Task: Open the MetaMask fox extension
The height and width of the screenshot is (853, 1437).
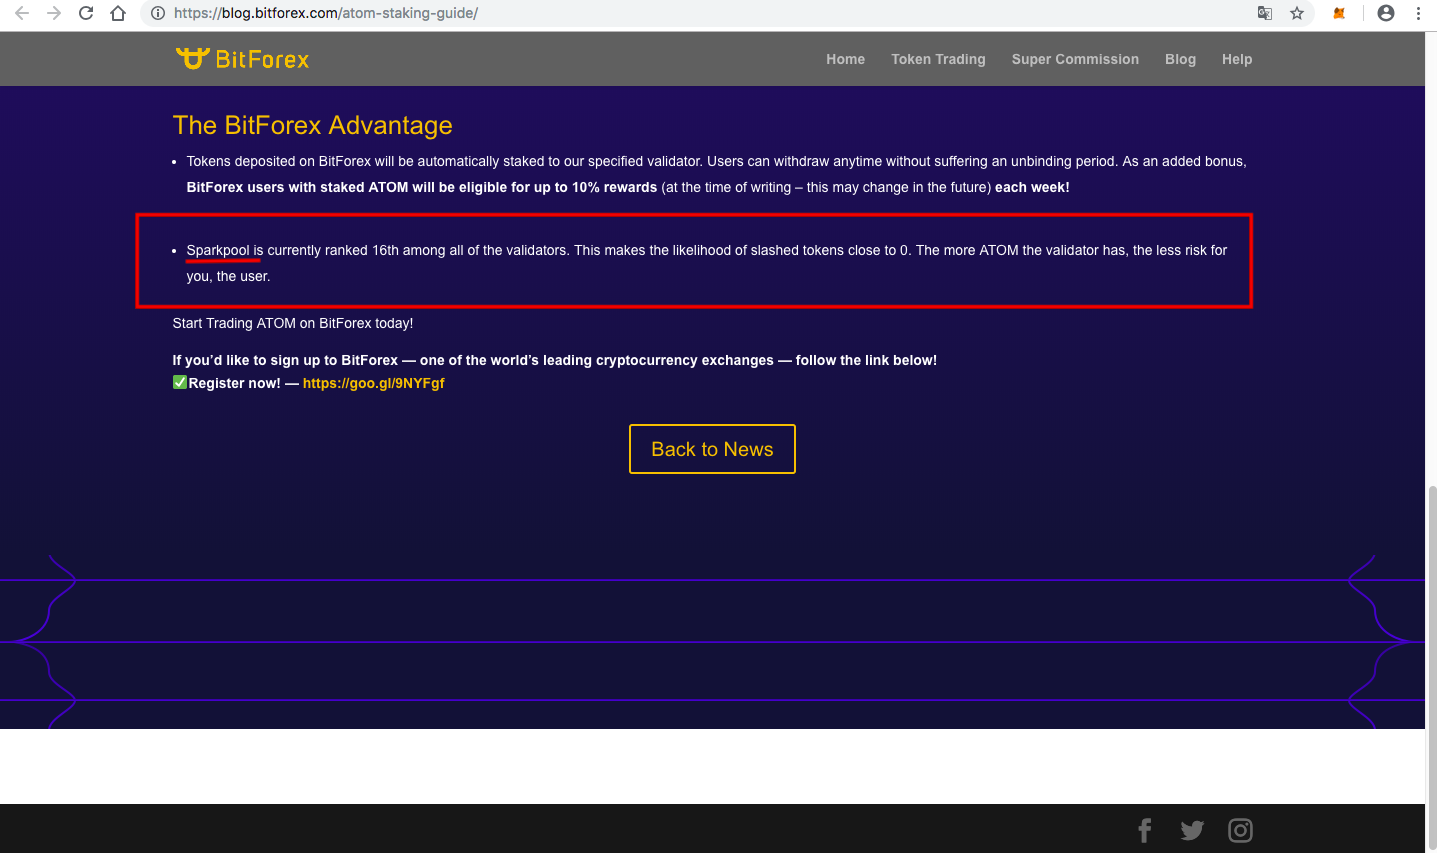Action: pos(1339,13)
